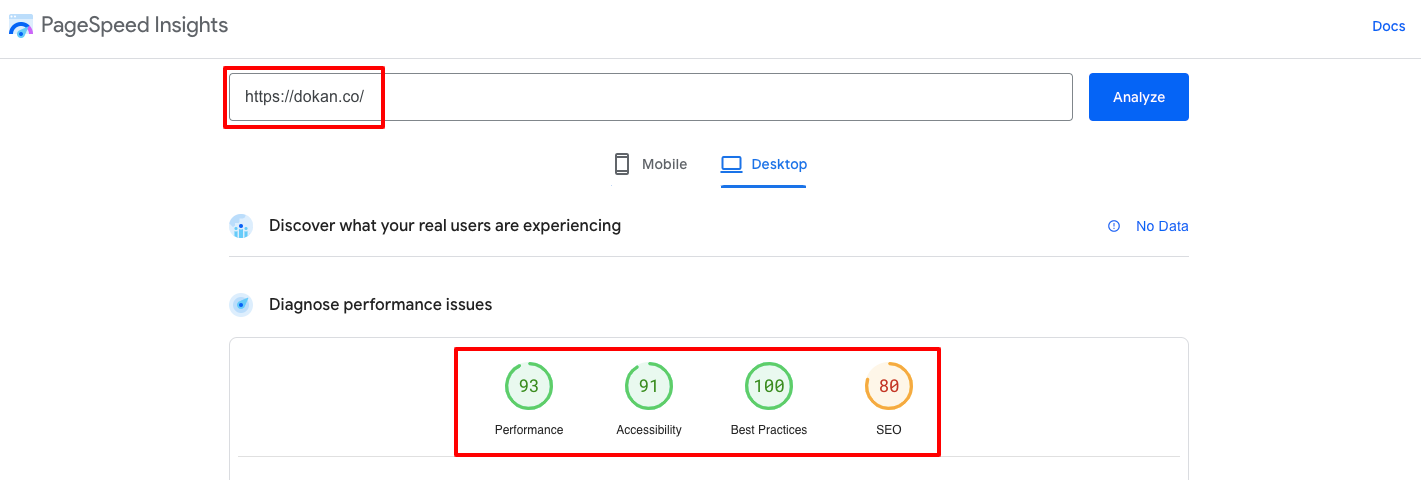The image size is (1421, 480).
Task: Click "Discover what your real users are experiencing" heading
Action: [445, 226]
